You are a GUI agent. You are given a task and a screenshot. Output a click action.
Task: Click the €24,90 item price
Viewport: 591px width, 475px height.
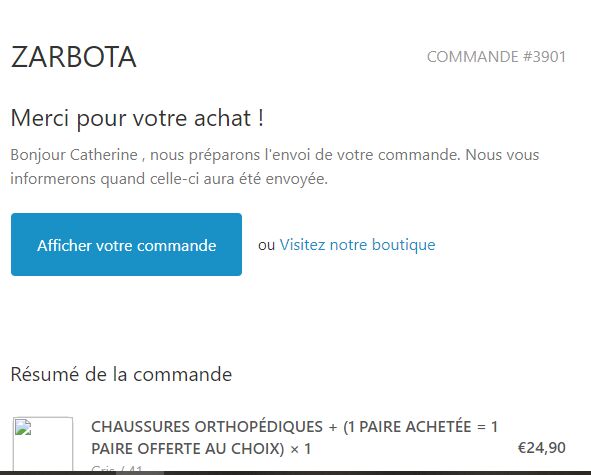[x=542, y=448]
